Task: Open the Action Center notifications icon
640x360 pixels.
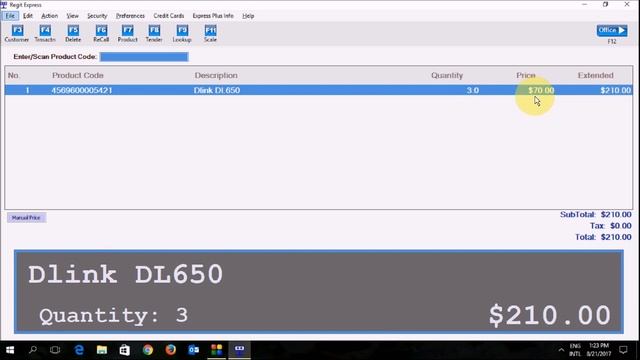Action: 623,350
